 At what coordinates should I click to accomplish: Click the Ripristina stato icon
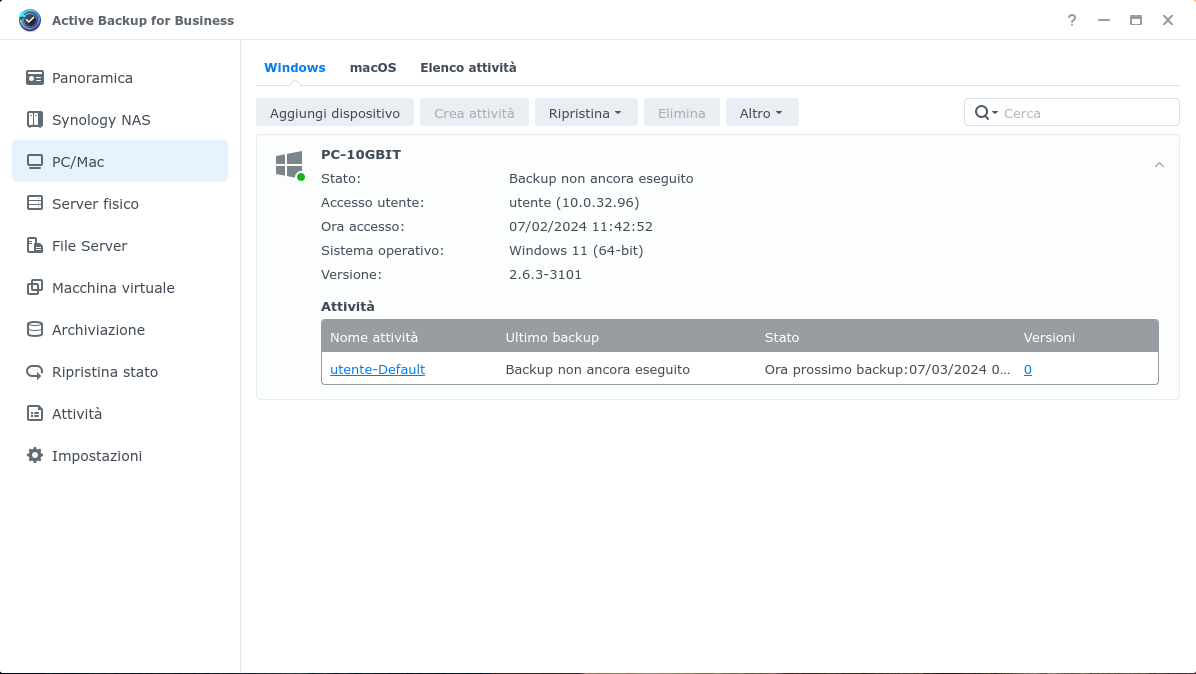point(35,372)
